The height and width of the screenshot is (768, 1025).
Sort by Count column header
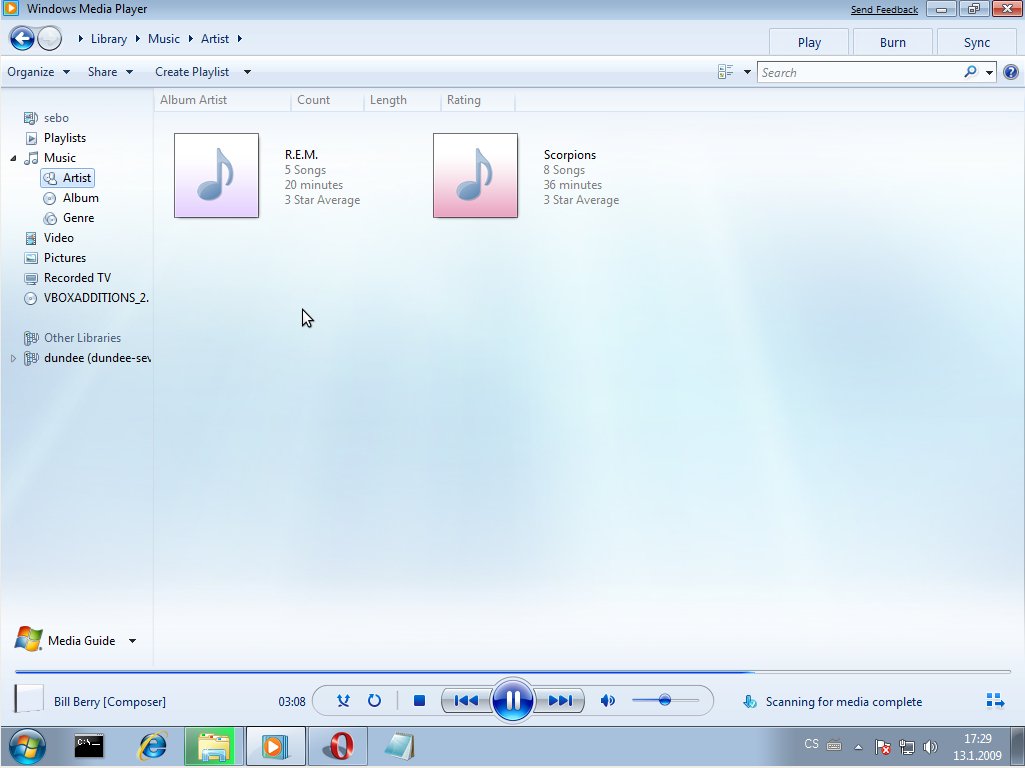point(327,100)
